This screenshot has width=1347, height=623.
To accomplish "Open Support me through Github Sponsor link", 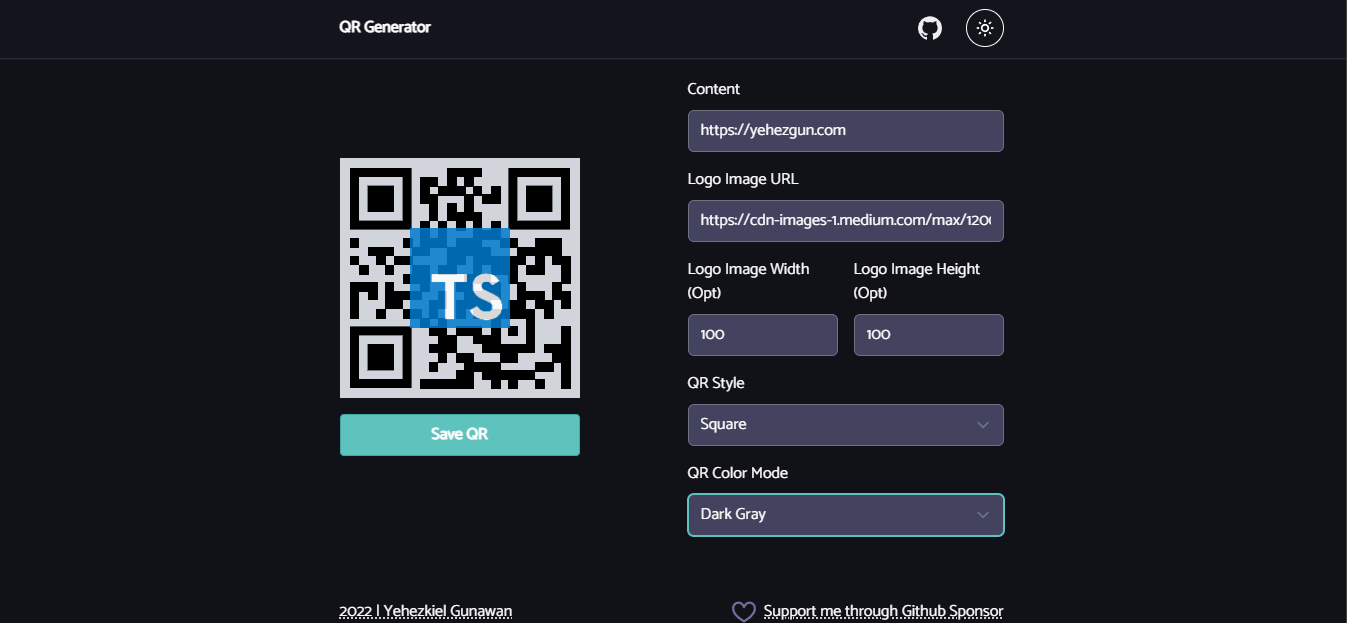I will pyautogui.click(x=883, y=611).
